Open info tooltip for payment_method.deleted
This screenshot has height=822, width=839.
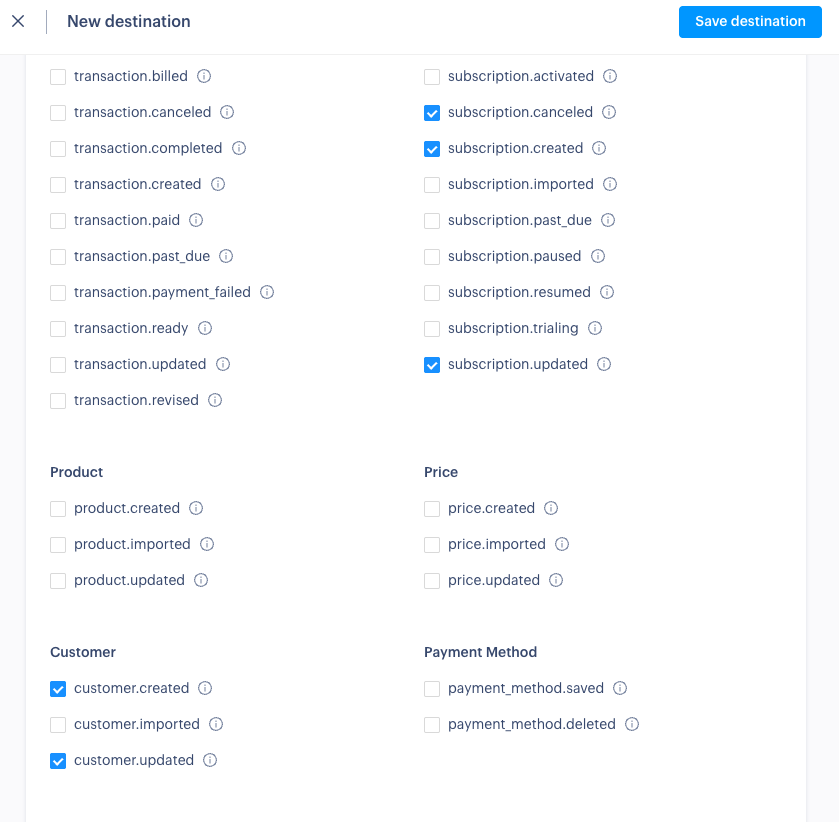click(x=632, y=724)
